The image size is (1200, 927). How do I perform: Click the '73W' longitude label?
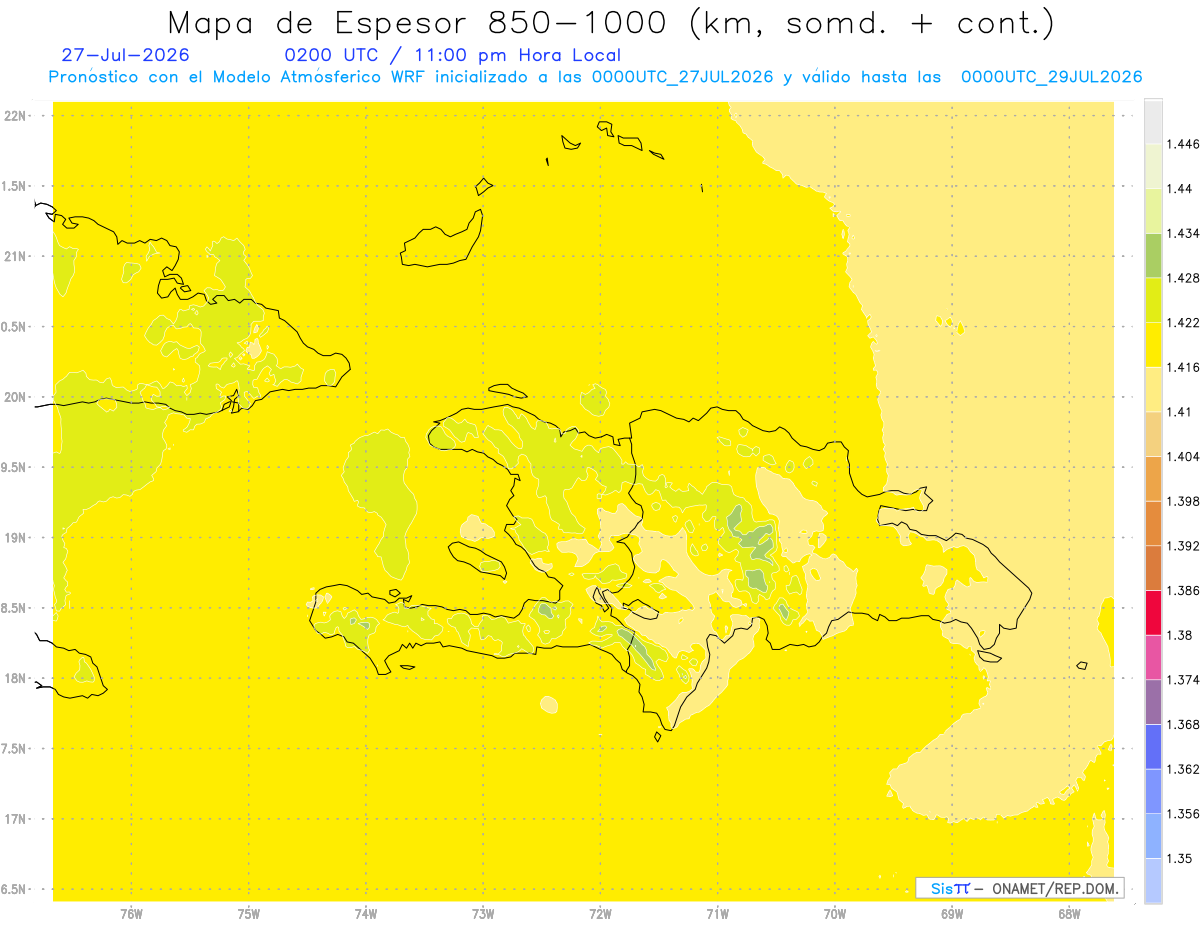coord(483,913)
